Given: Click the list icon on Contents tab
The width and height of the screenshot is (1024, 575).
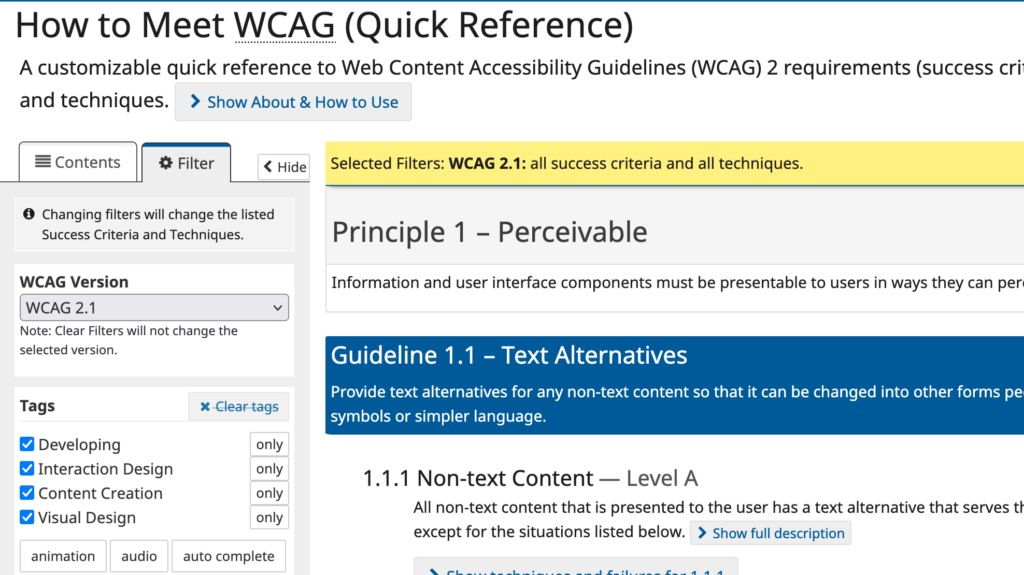Looking at the screenshot, I should 42,162.
